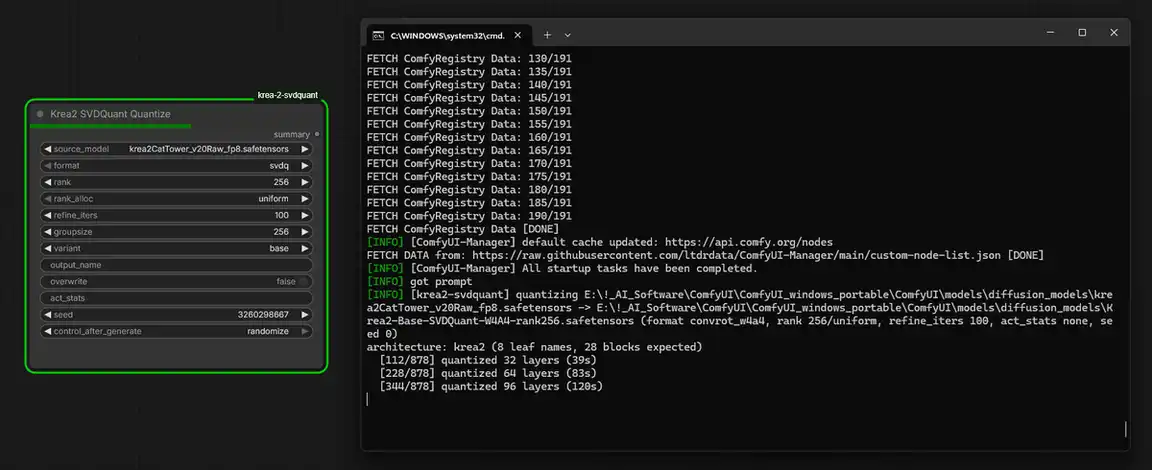
Task: Increase refine_iters with right arrow
Action: (304, 215)
